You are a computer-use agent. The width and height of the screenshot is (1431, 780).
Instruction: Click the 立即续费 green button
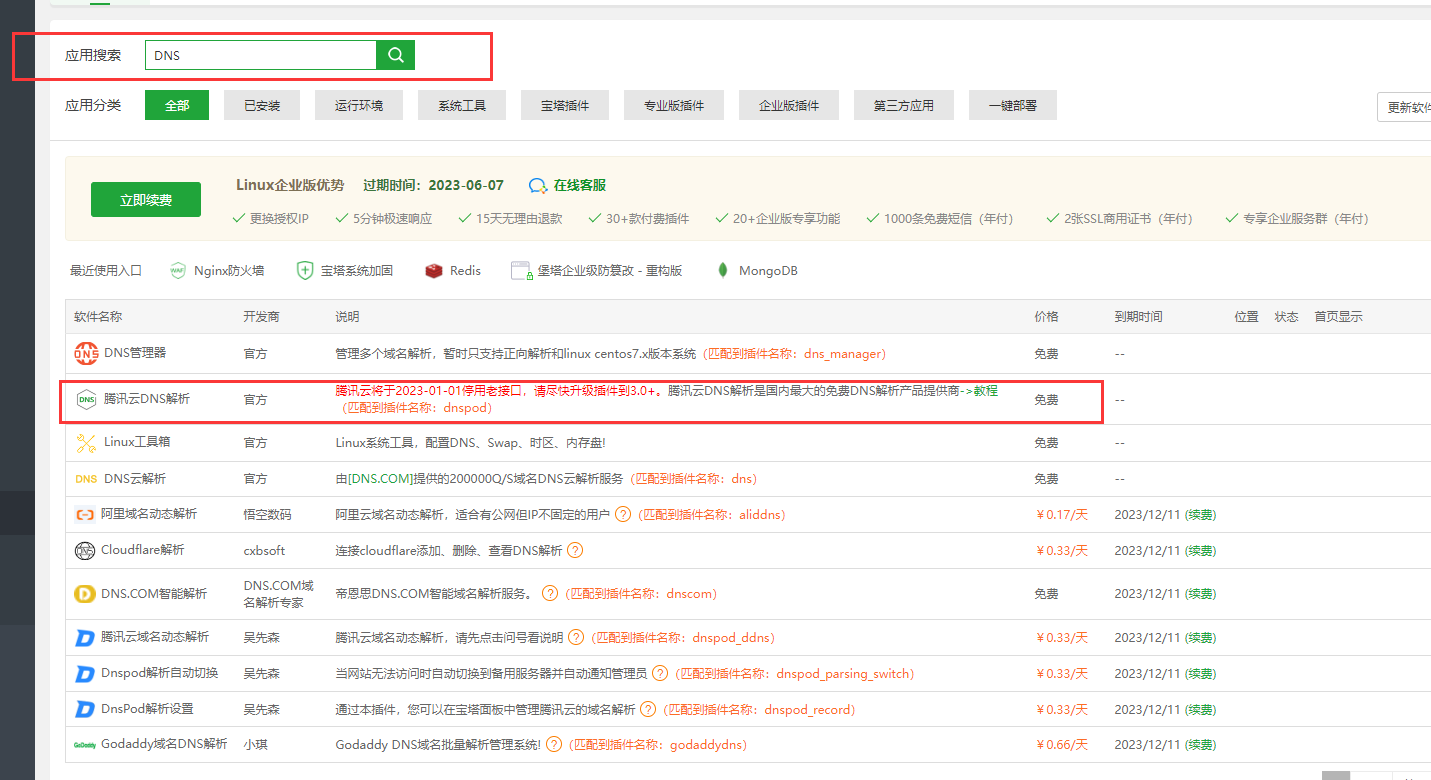[146, 200]
